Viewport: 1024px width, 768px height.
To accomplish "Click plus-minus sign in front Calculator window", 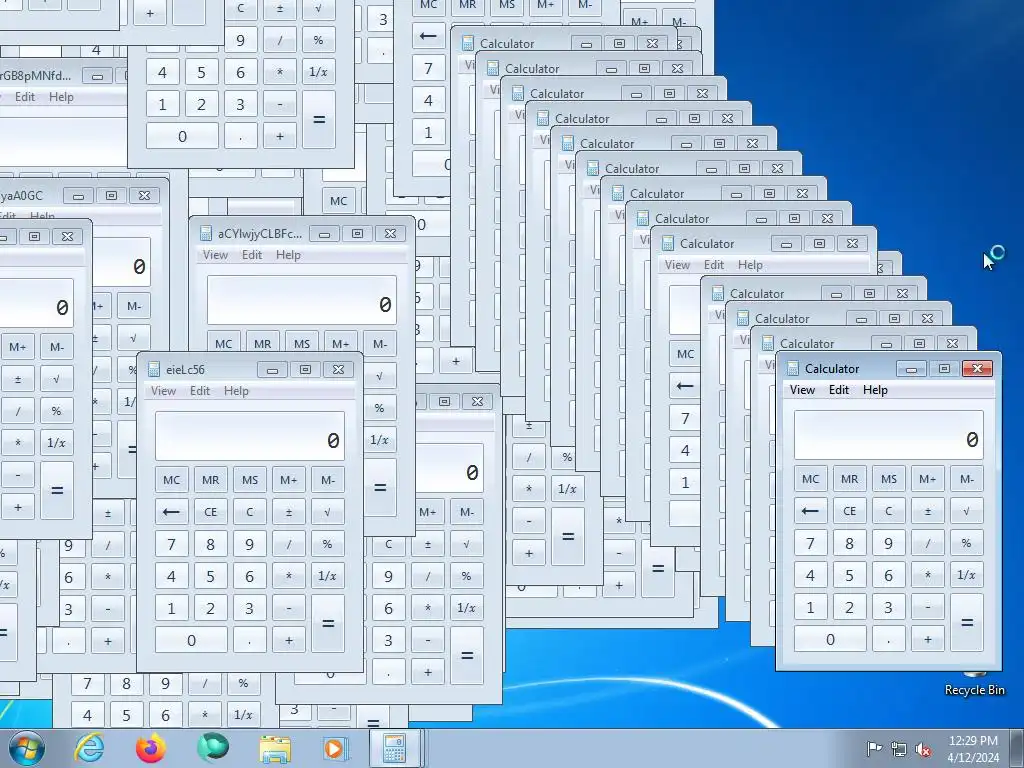I will pos(928,511).
